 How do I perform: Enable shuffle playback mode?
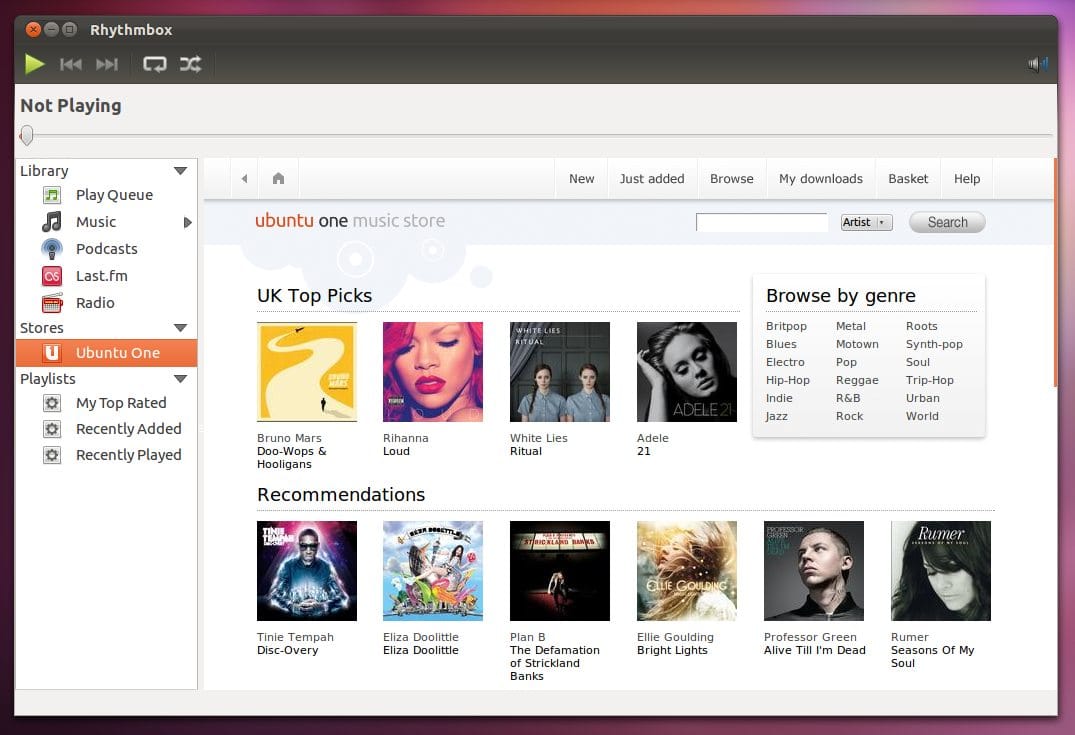[189, 63]
